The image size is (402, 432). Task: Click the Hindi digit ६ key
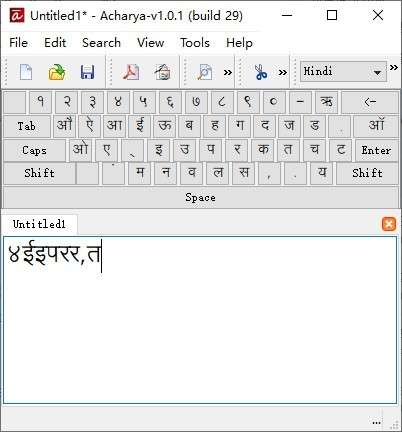[x=170, y=102]
